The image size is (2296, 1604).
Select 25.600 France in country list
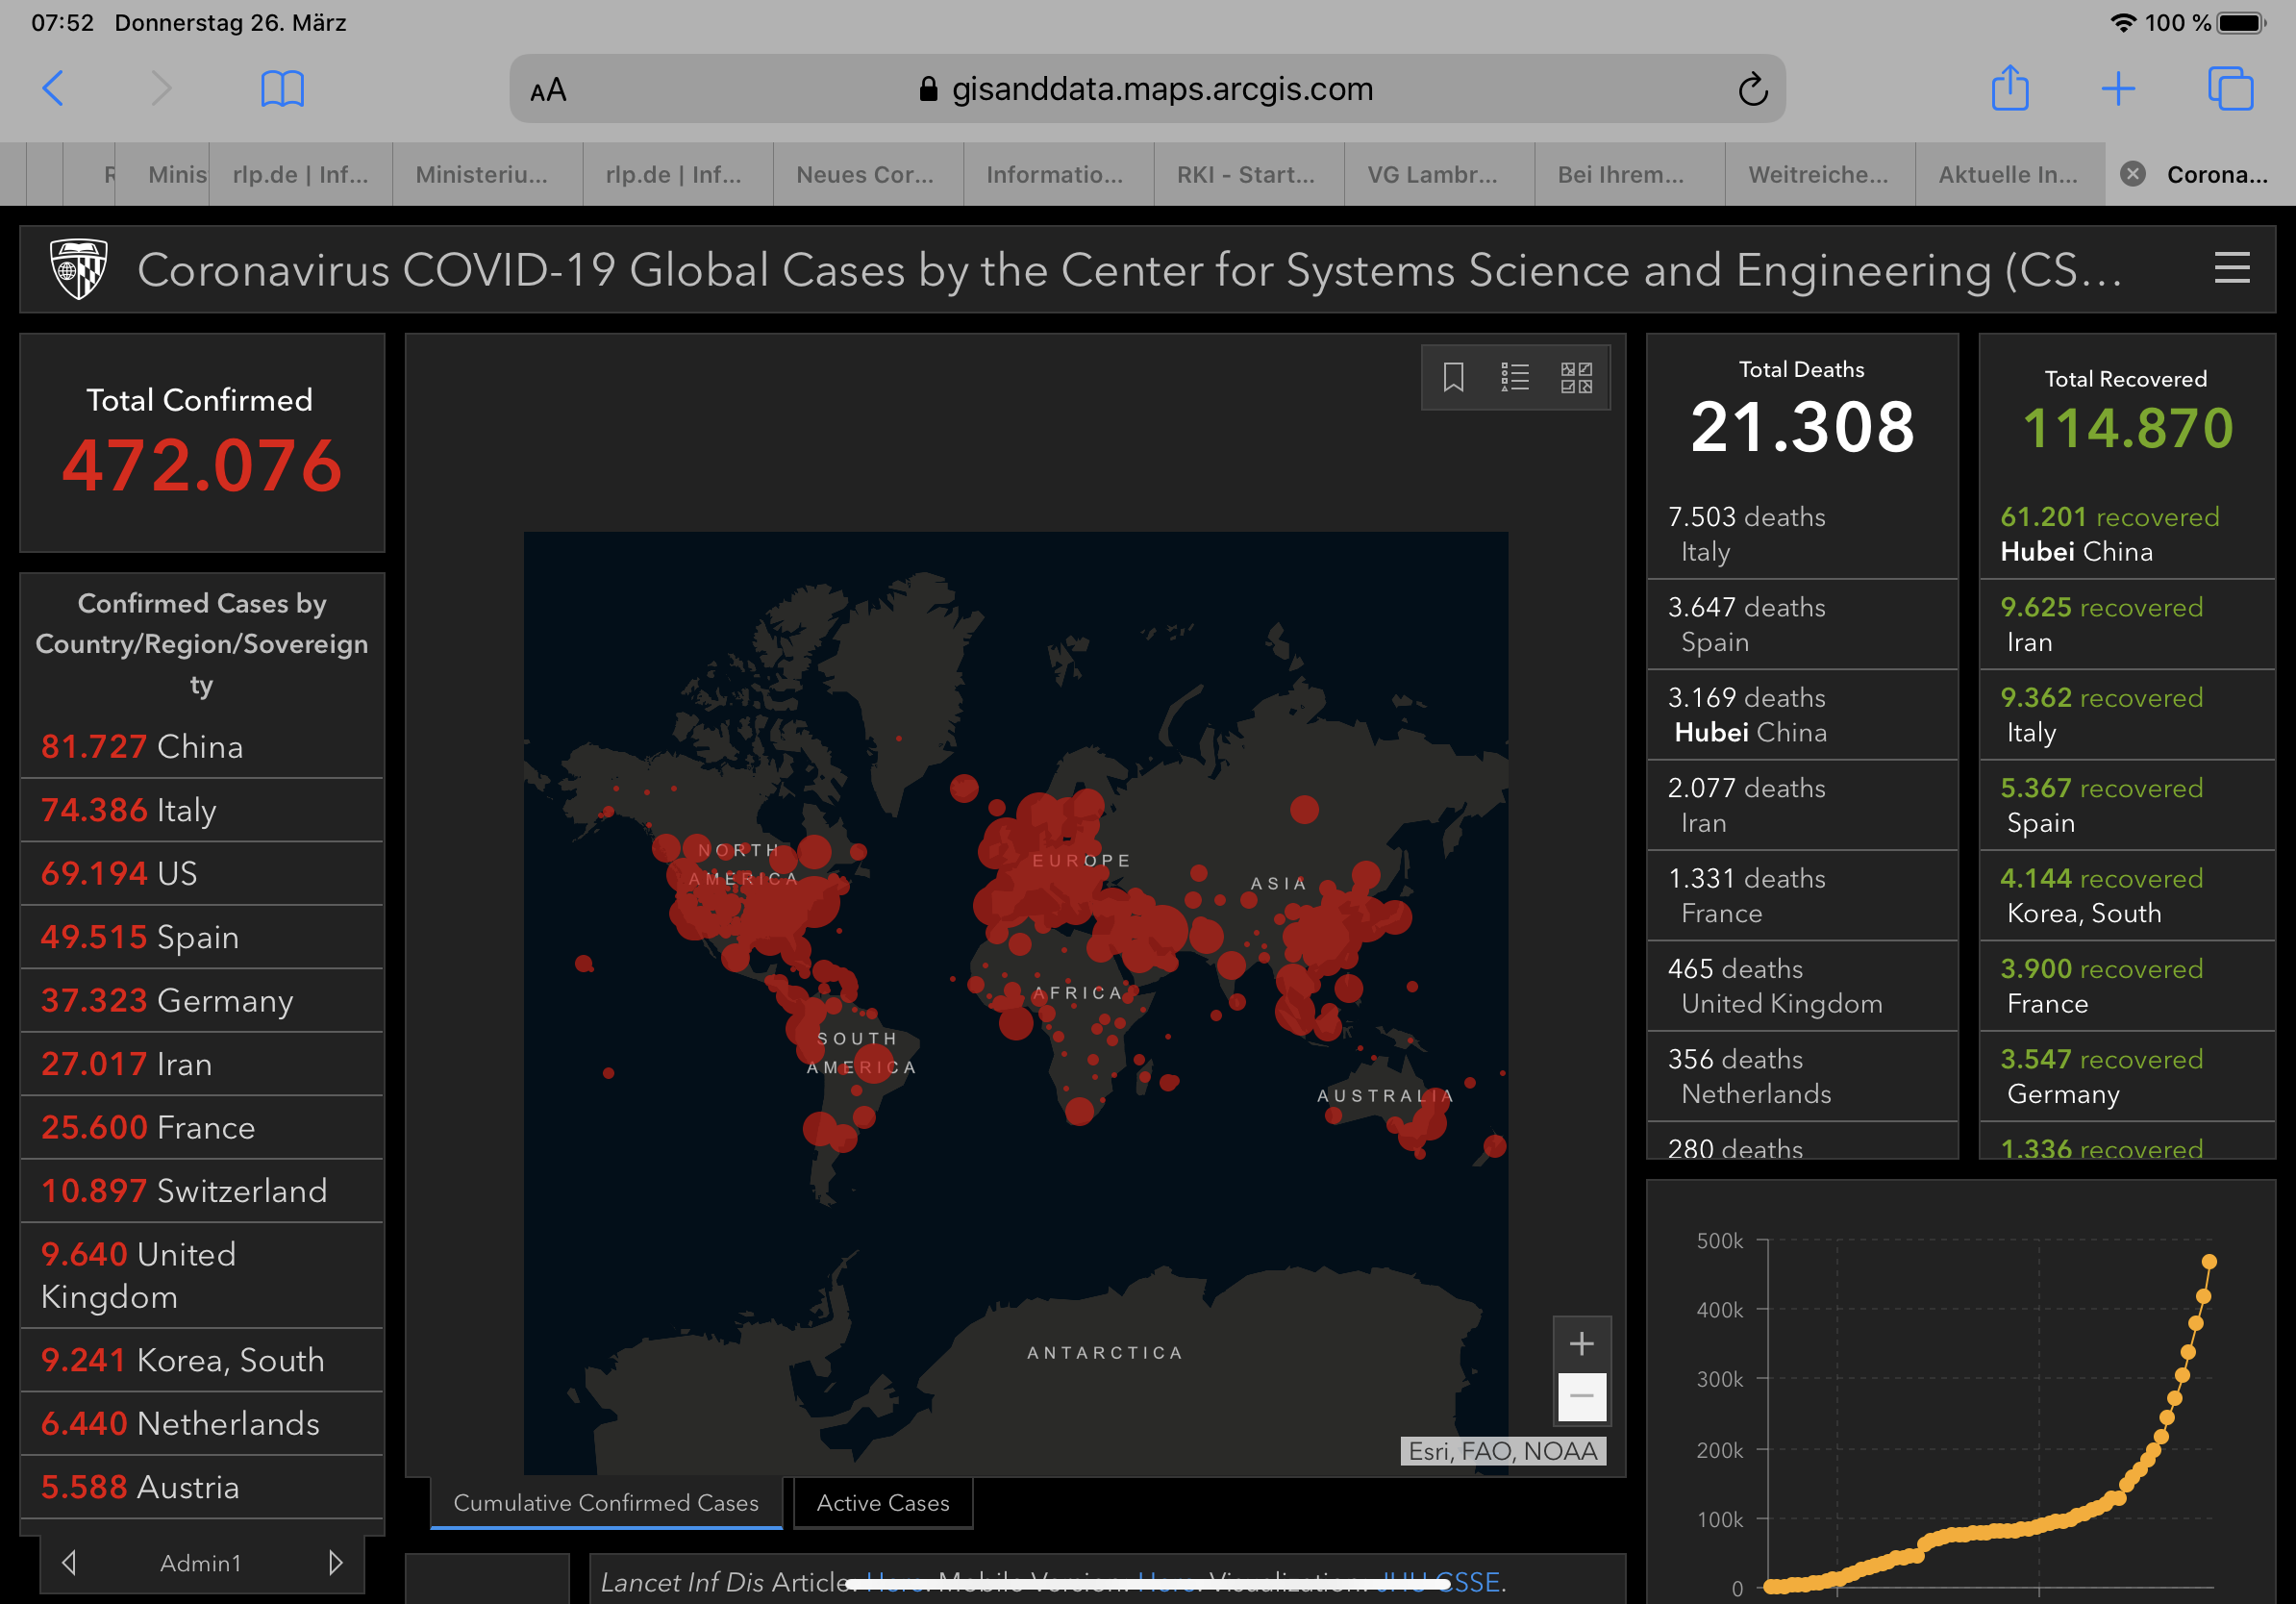tap(202, 1127)
